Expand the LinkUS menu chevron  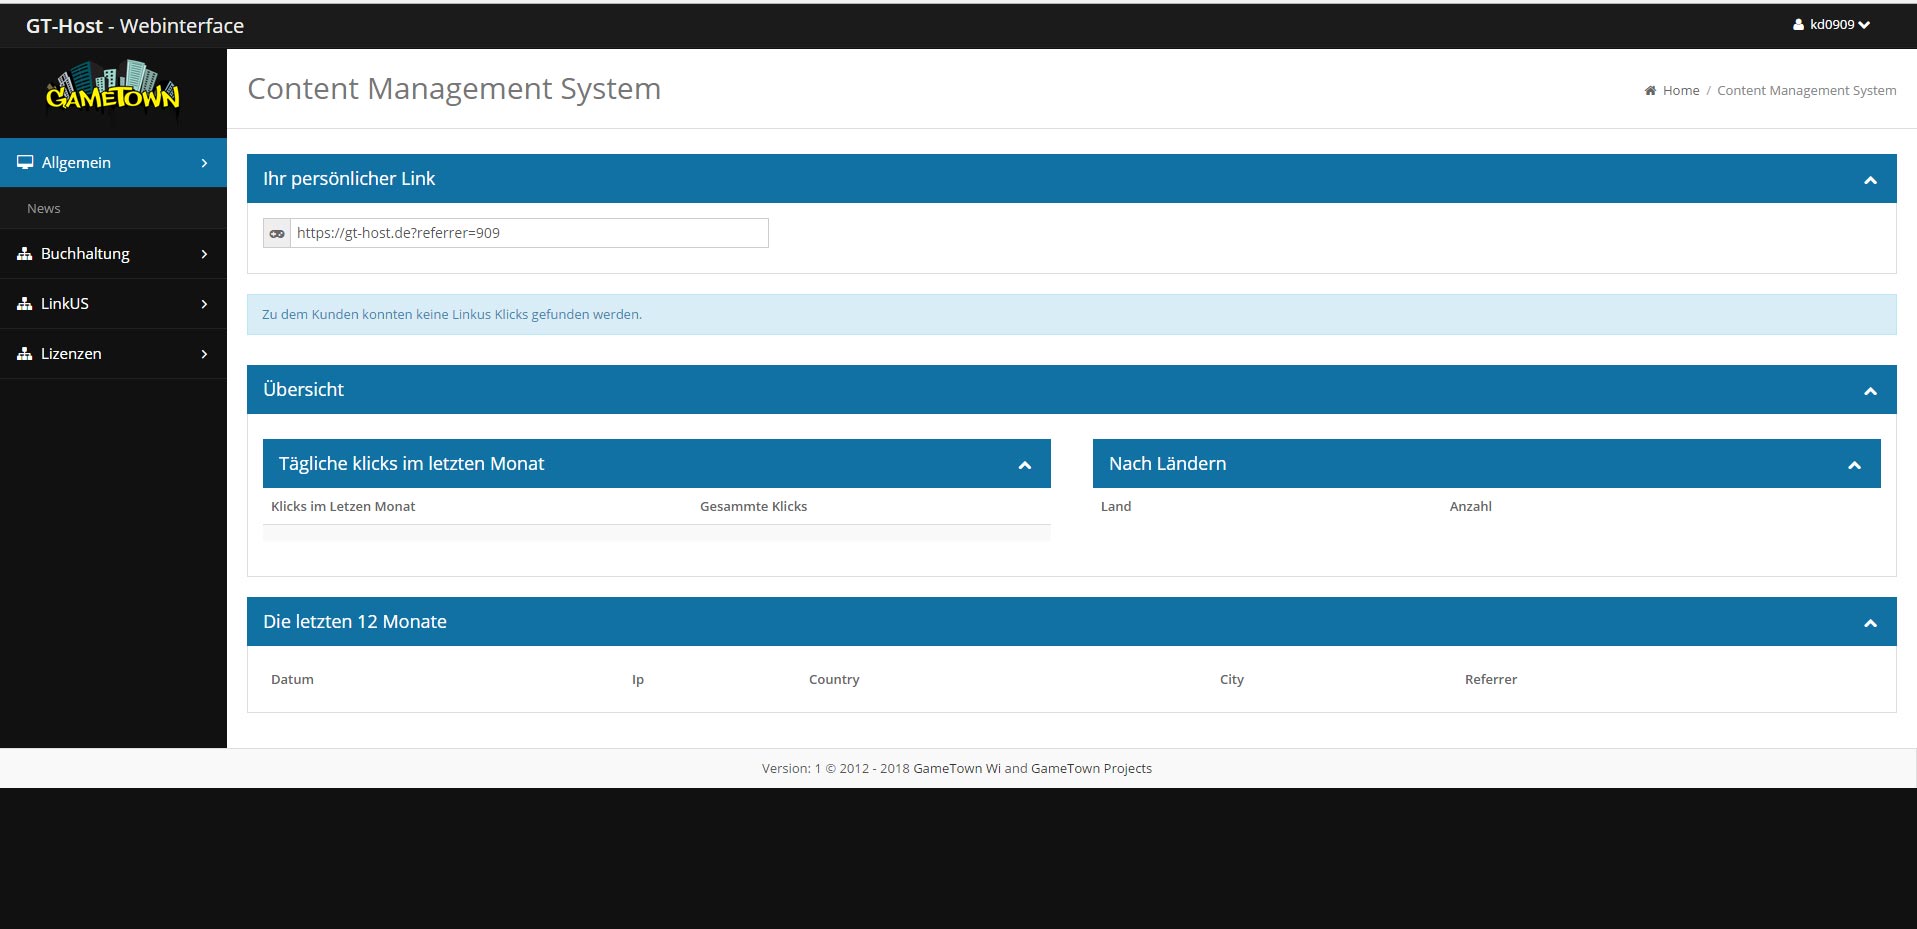pyautogui.click(x=204, y=304)
